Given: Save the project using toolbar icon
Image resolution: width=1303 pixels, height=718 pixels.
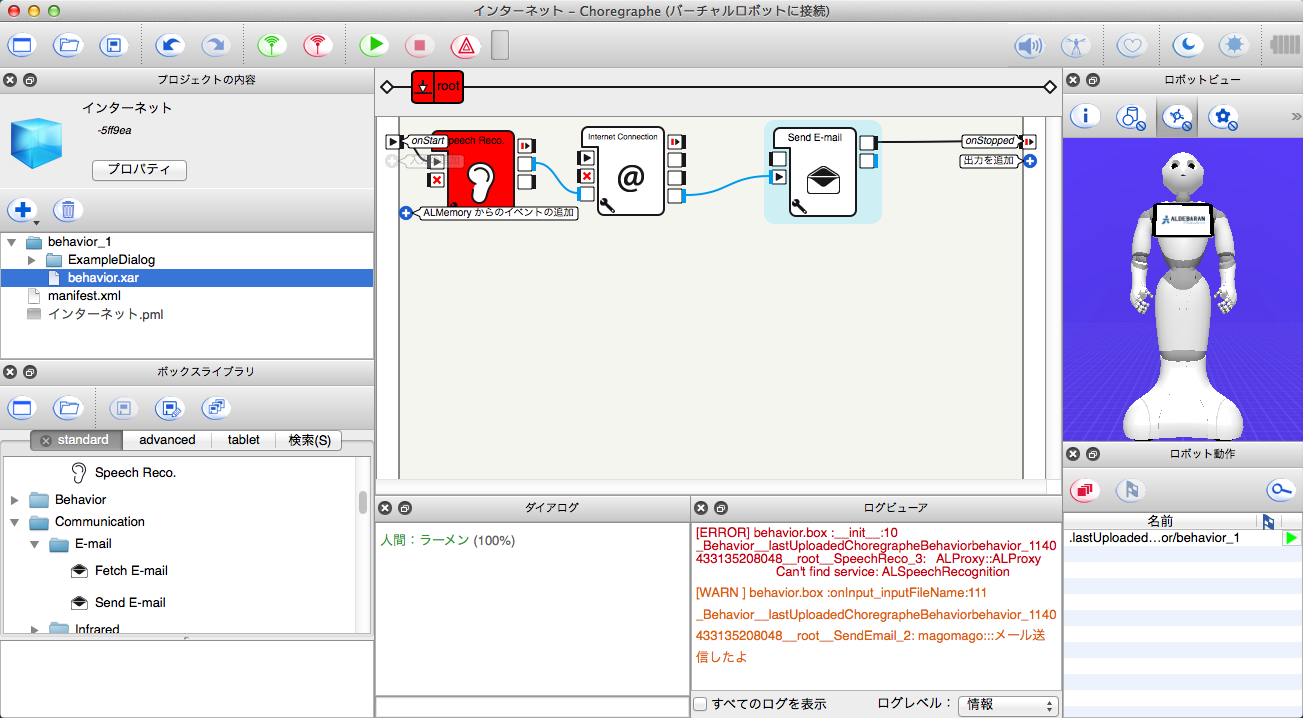Looking at the screenshot, I should click(114, 45).
